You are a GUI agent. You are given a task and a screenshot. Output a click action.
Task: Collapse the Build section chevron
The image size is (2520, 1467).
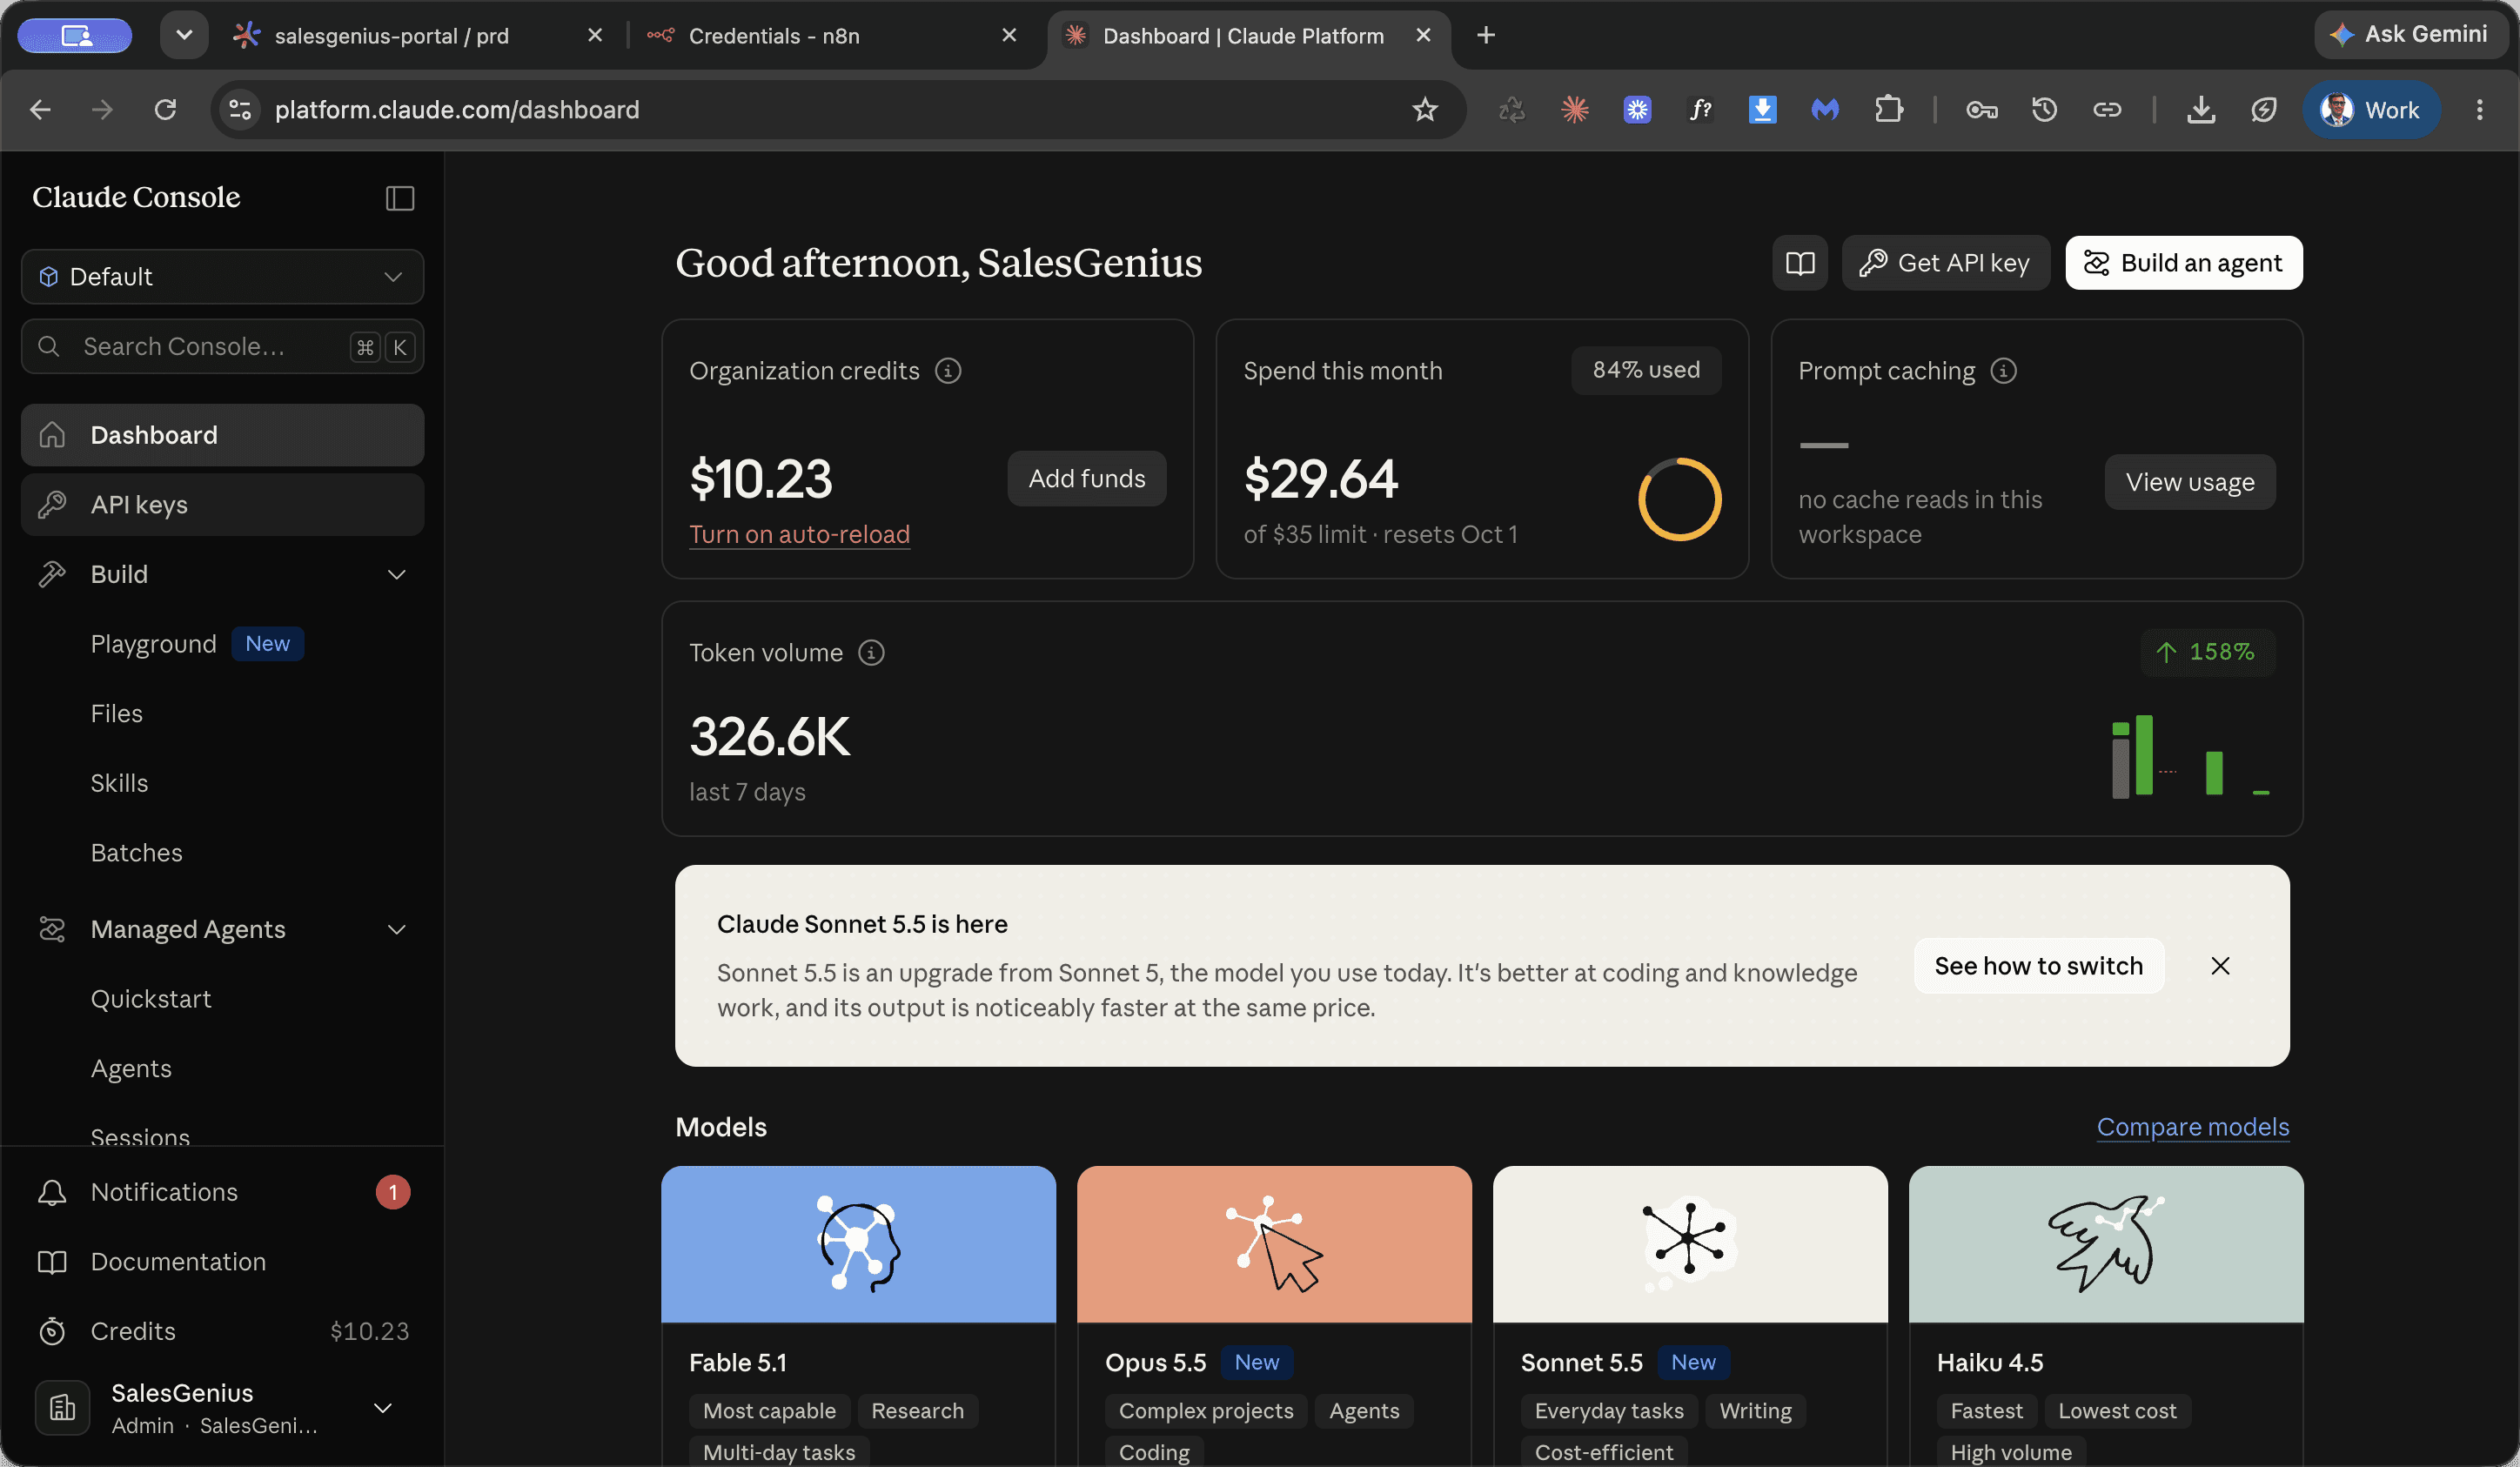pyautogui.click(x=397, y=575)
